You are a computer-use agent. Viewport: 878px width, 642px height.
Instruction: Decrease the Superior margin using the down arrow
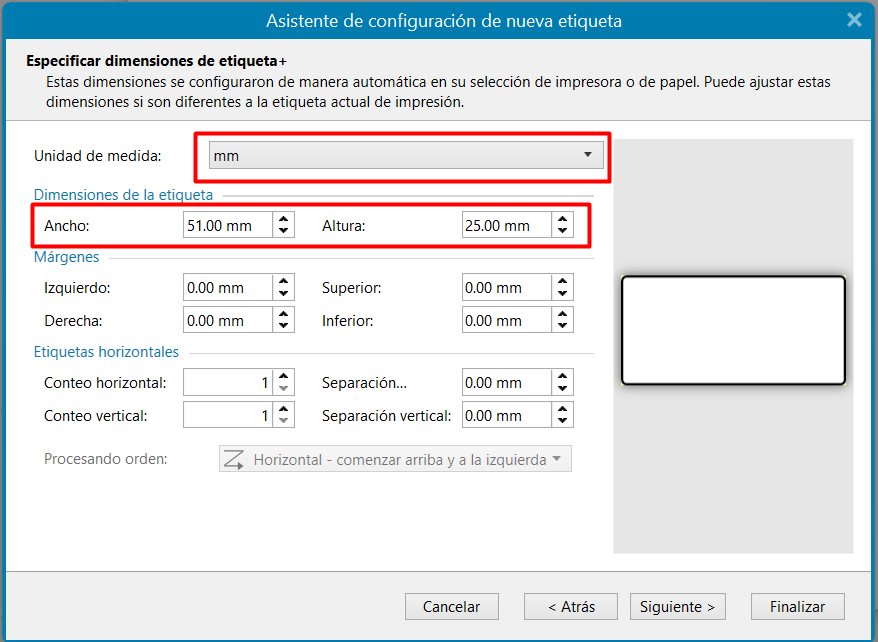[x=564, y=293]
